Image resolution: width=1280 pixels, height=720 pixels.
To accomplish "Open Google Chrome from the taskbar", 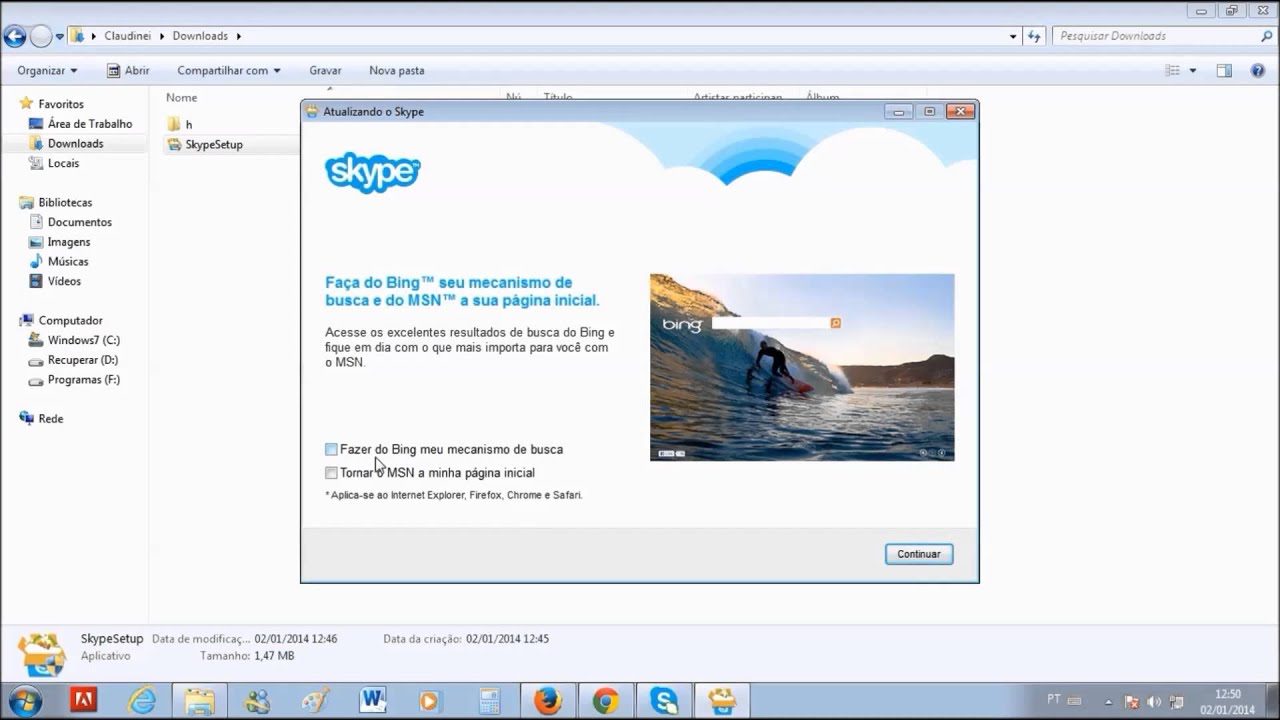I will pyautogui.click(x=605, y=701).
